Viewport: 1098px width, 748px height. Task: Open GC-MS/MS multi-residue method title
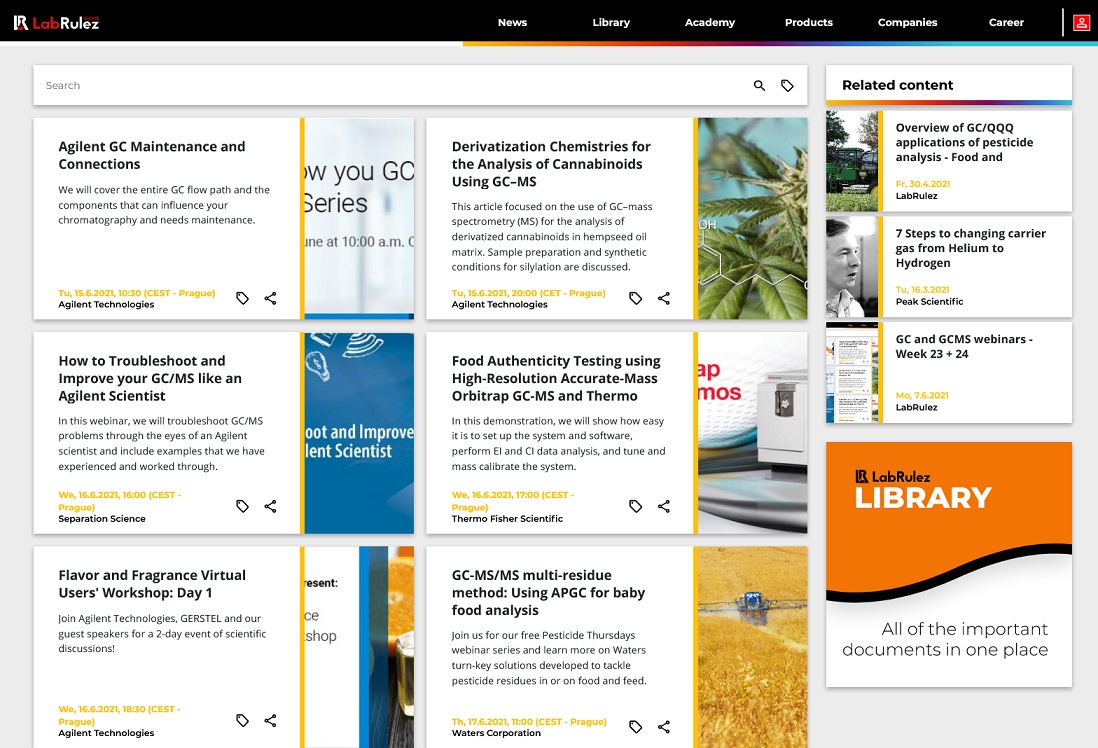click(548, 593)
